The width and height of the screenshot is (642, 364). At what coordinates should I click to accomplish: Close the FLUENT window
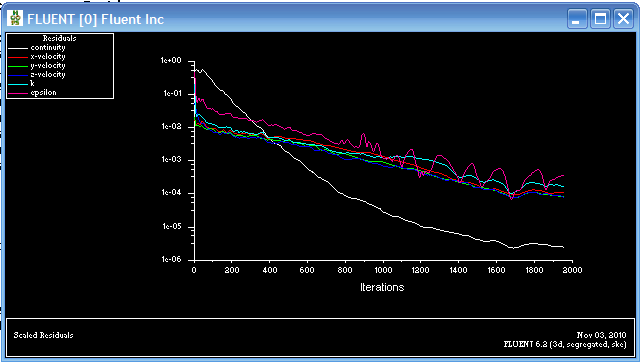coord(623,19)
